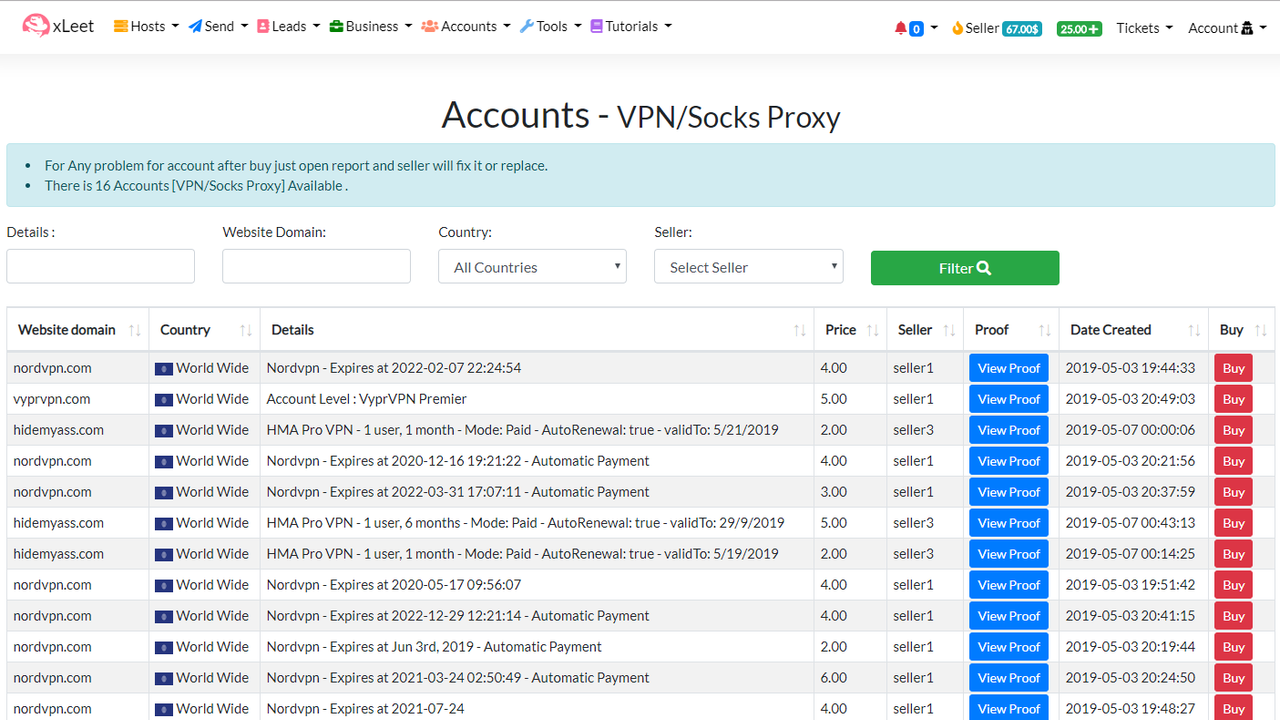Buy Nordvpn expiring 2021-03-24 account
Viewport: 1280px width, 720px height.
coord(1234,678)
